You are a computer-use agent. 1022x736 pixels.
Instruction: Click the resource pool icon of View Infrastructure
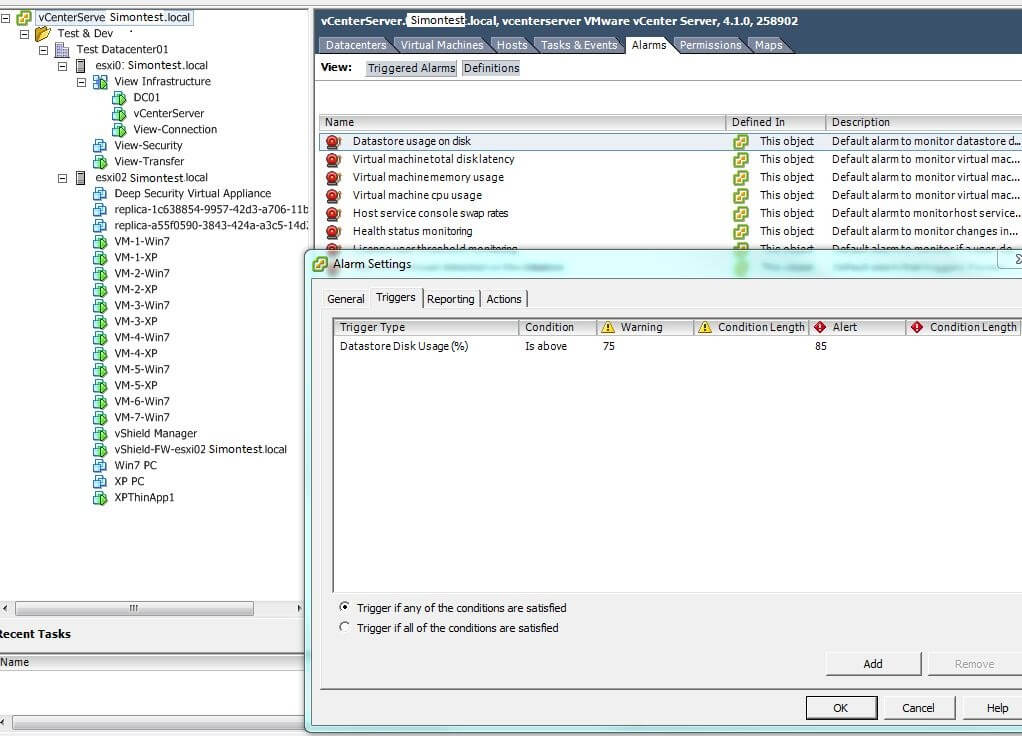coord(100,81)
